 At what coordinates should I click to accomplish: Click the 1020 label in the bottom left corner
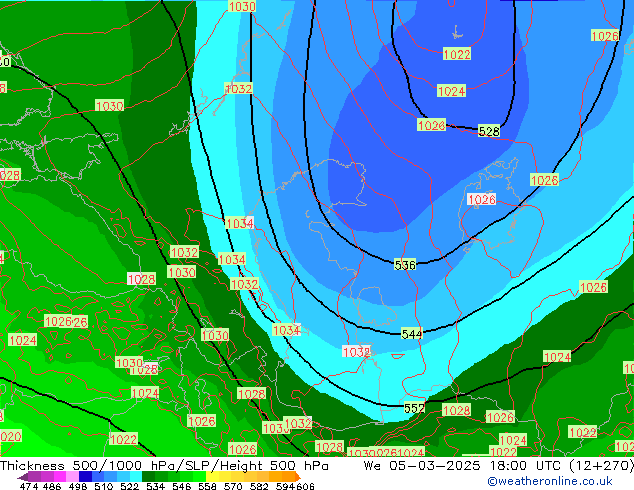(8, 436)
